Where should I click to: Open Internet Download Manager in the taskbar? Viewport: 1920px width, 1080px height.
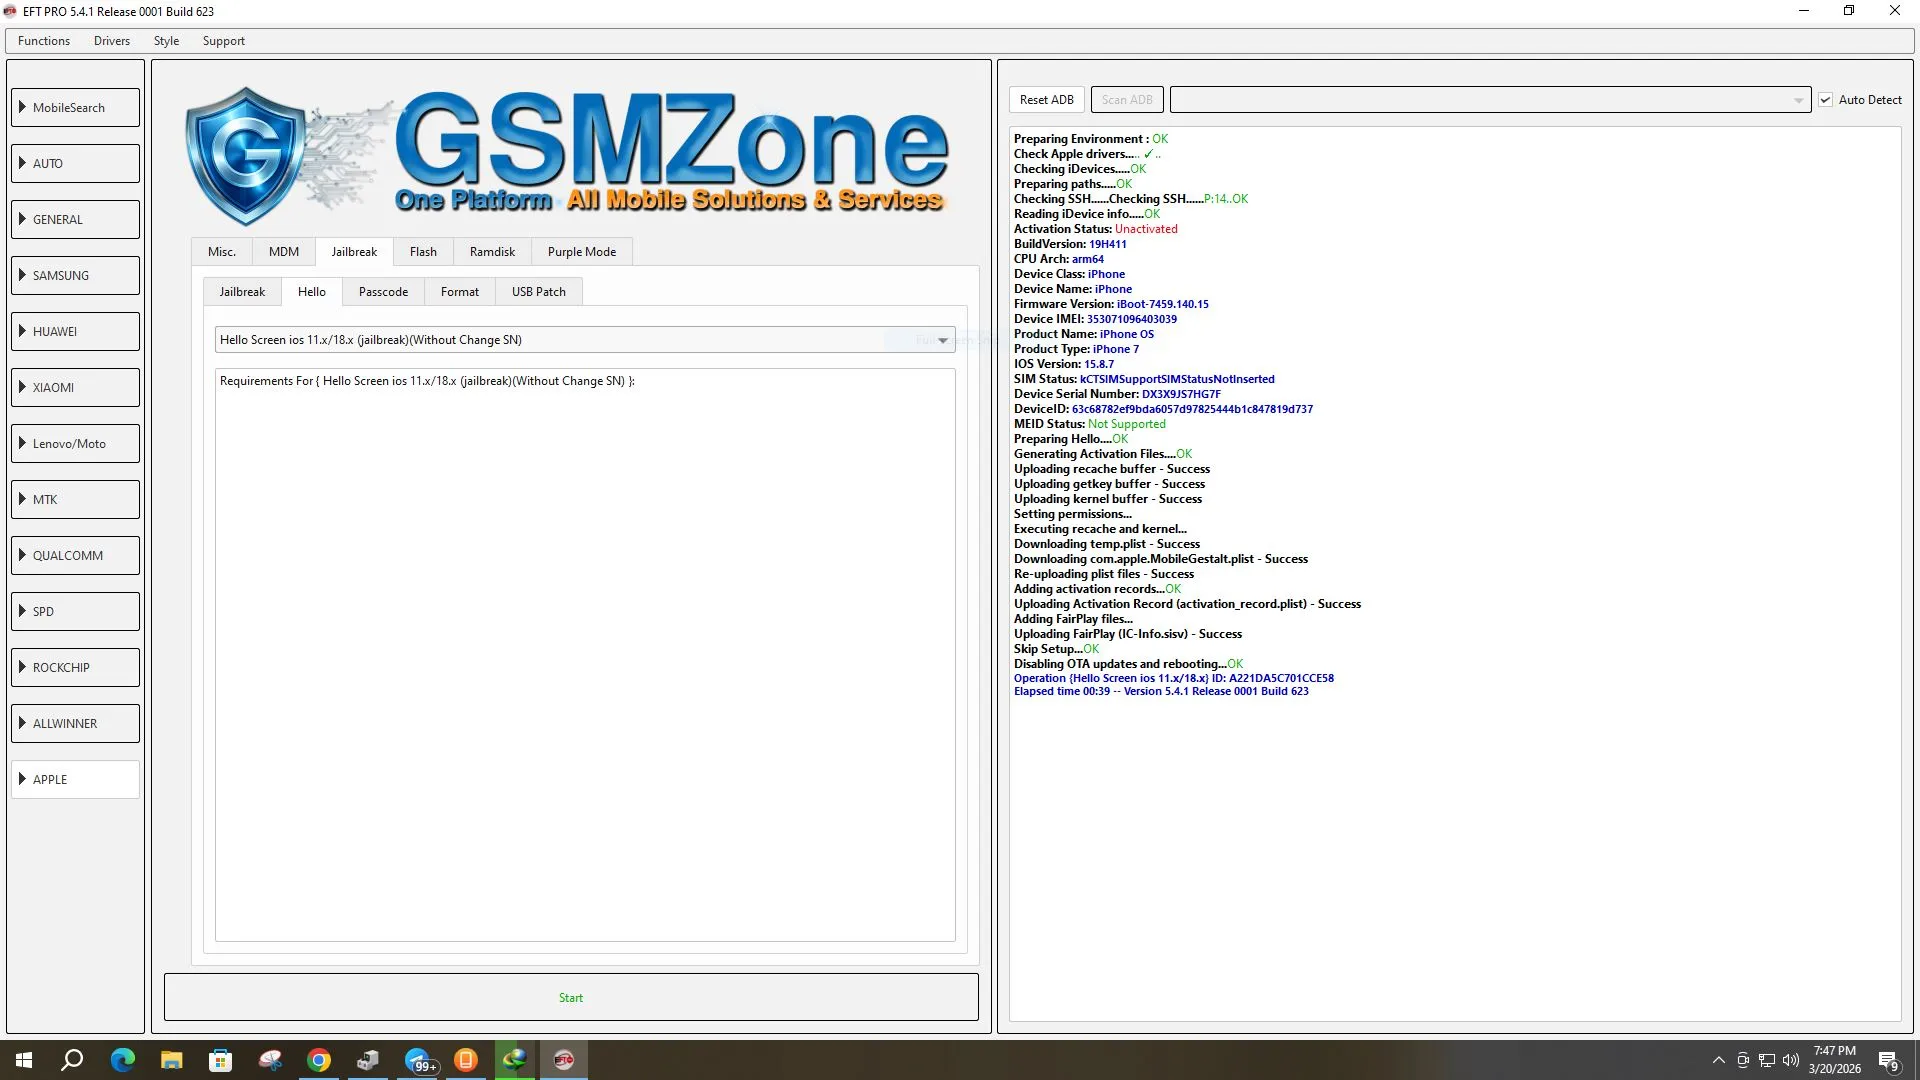(515, 1060)
